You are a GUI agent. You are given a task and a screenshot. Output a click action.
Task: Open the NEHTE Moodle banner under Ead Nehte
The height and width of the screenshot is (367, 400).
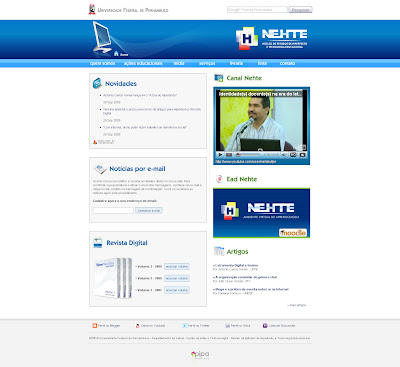(x=261, y=213)
